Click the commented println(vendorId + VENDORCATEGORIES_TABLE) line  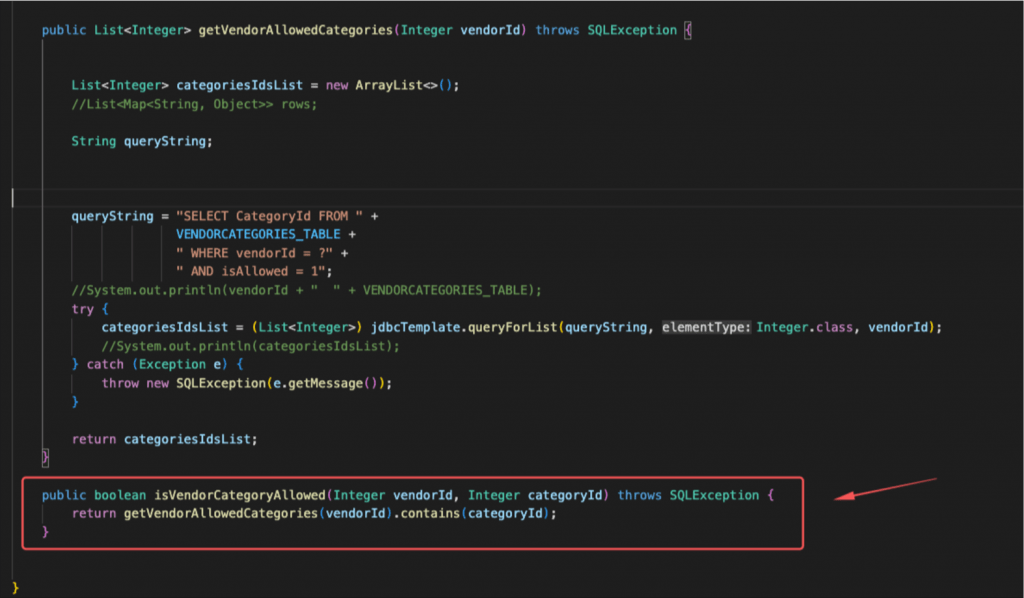pyautogui.click(x=306, y=290)
